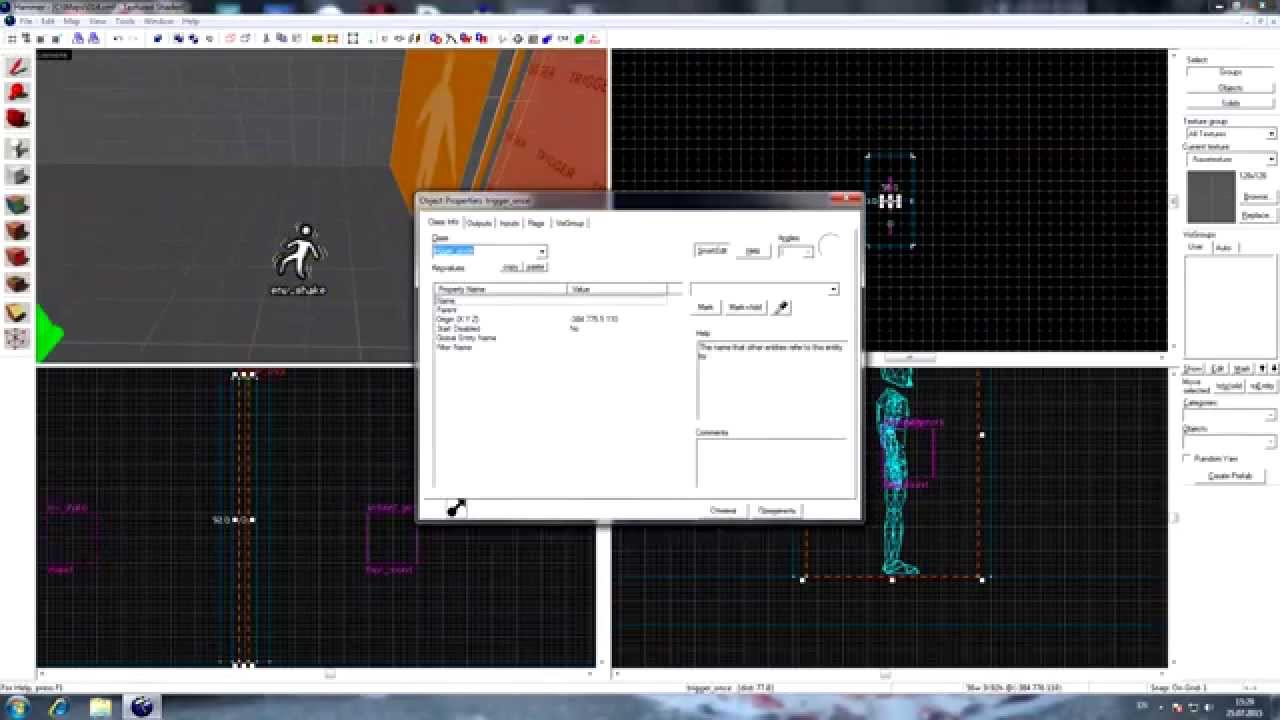Click the Ungroup objects toolbar icon
The image size is (1280, 720).
(193, 39)
